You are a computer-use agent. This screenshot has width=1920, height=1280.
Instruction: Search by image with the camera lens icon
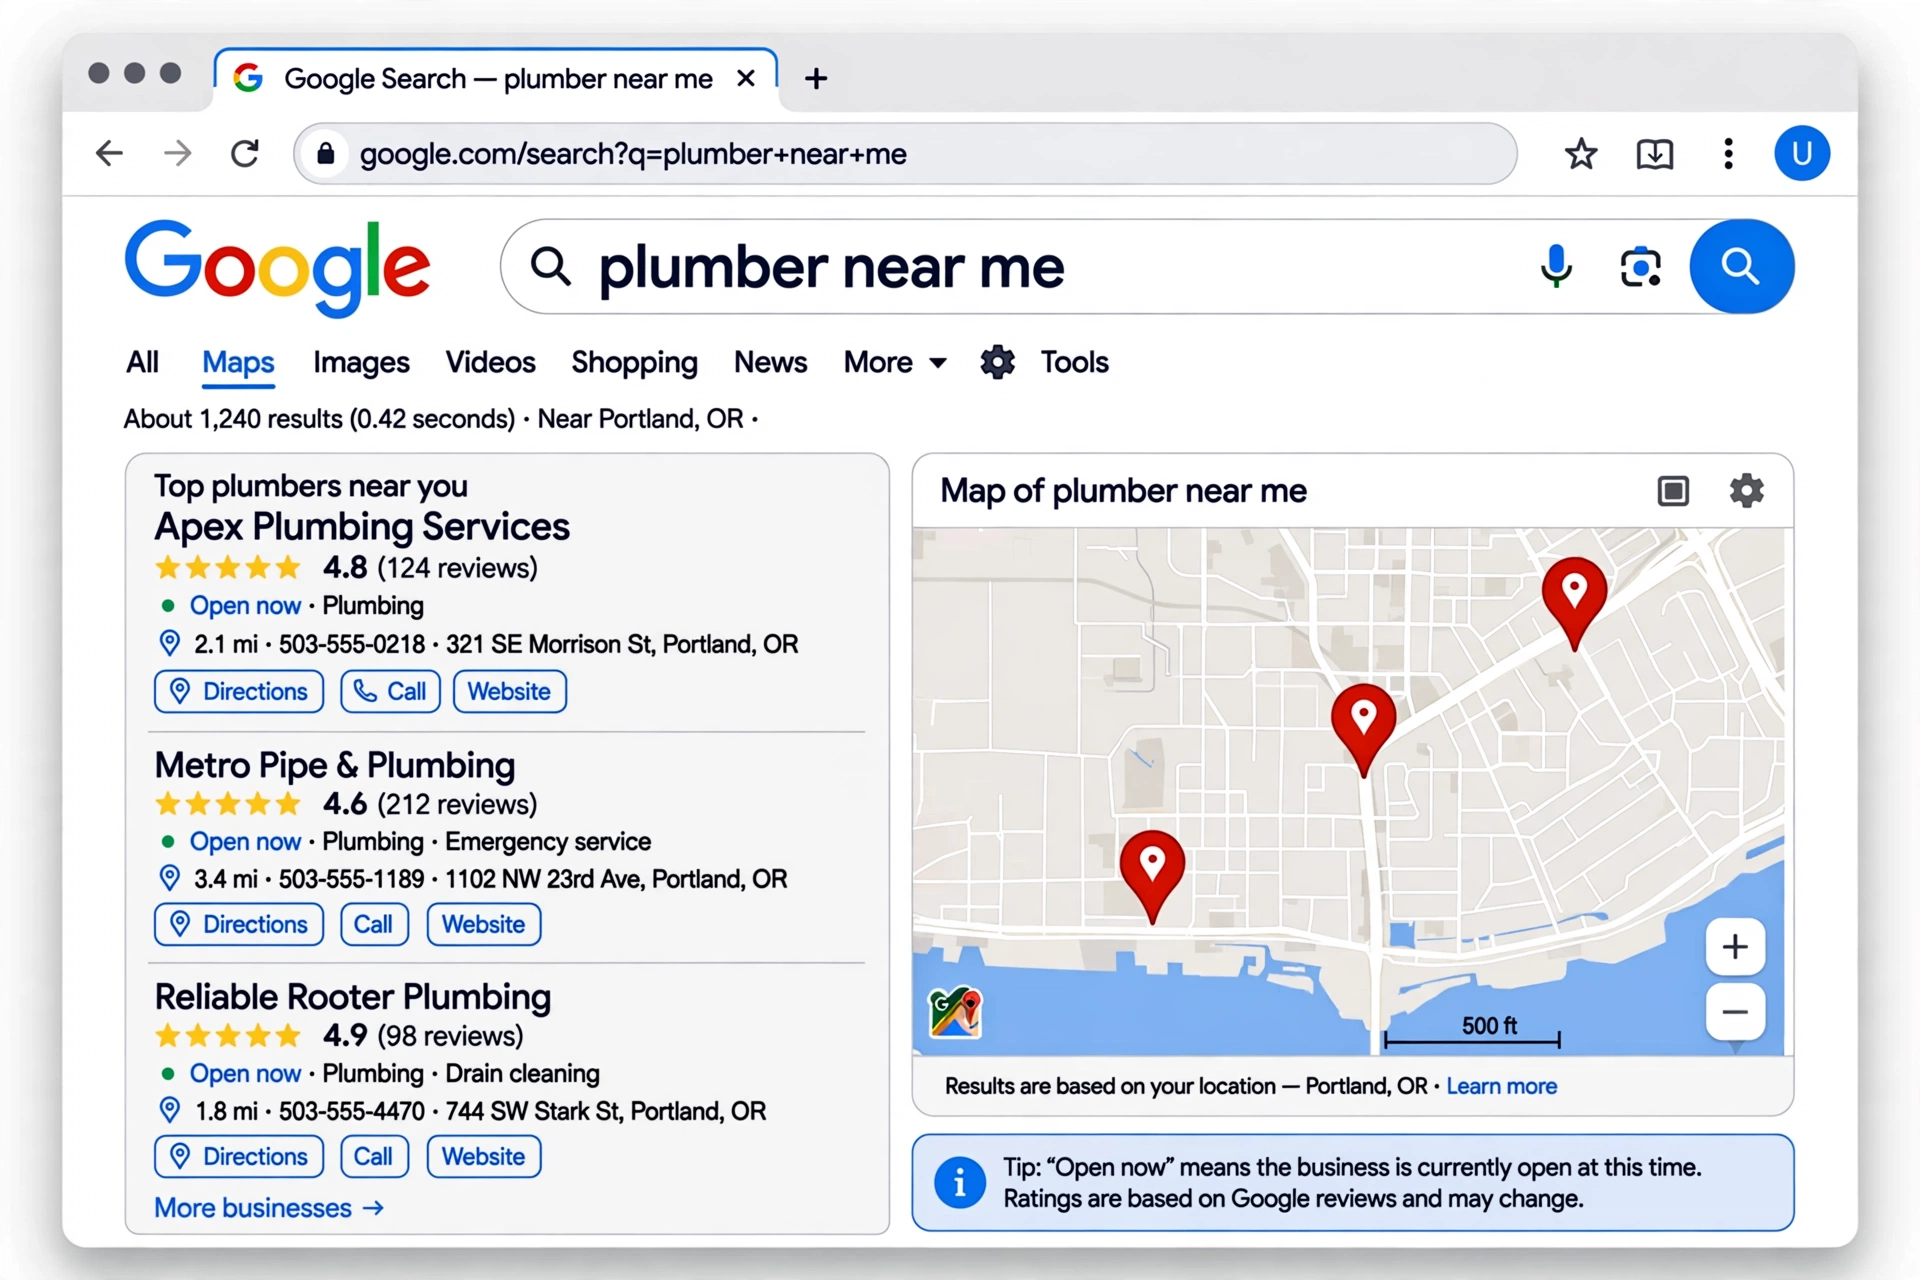tap(1641, 267)
